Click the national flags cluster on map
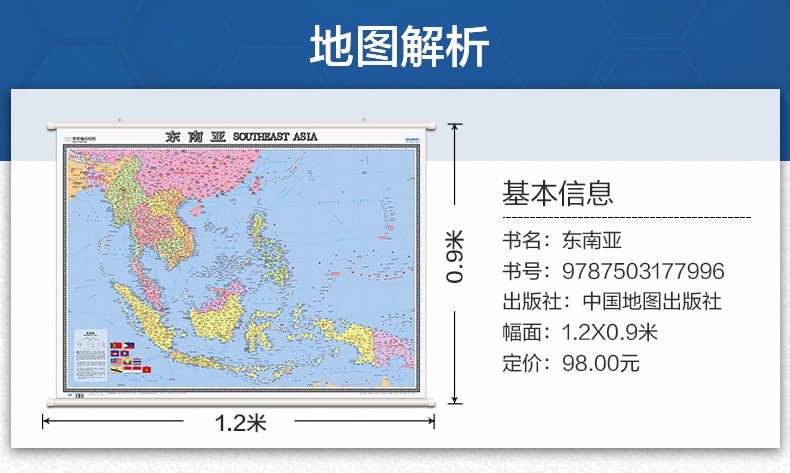The width and height of the screenshot is (790, 473). [x=130, y=357]
